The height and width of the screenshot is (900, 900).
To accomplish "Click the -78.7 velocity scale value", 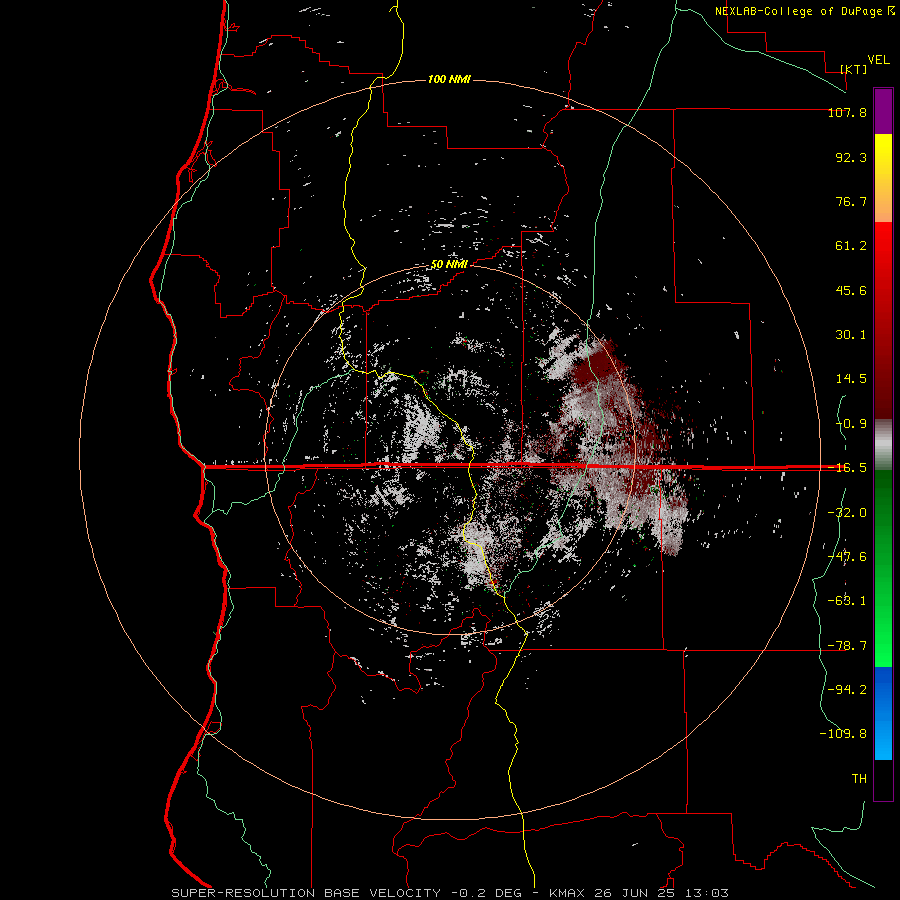I will pos(847,645).
